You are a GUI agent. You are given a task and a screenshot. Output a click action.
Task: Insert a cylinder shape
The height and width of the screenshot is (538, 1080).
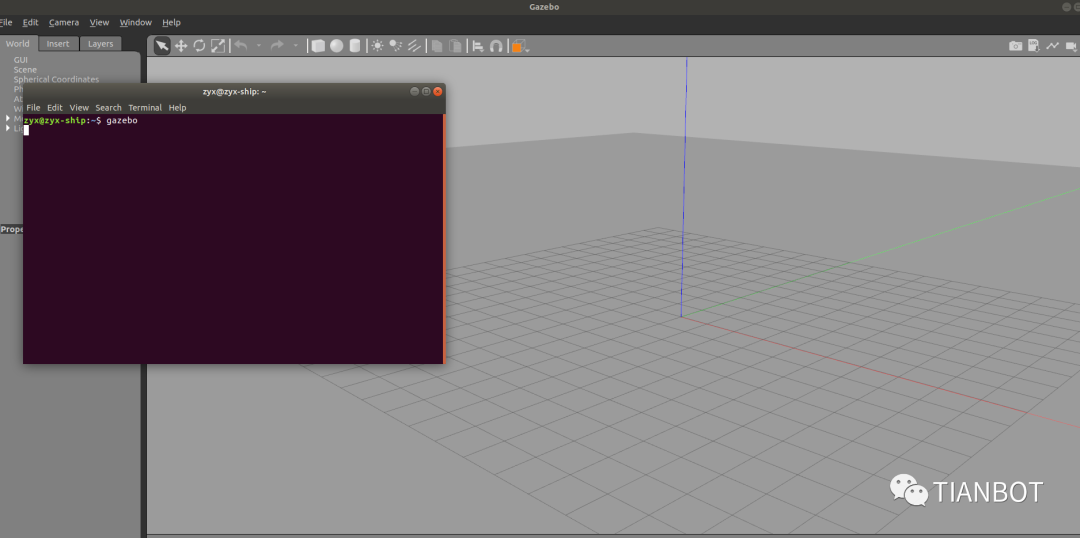coord(355,45)
